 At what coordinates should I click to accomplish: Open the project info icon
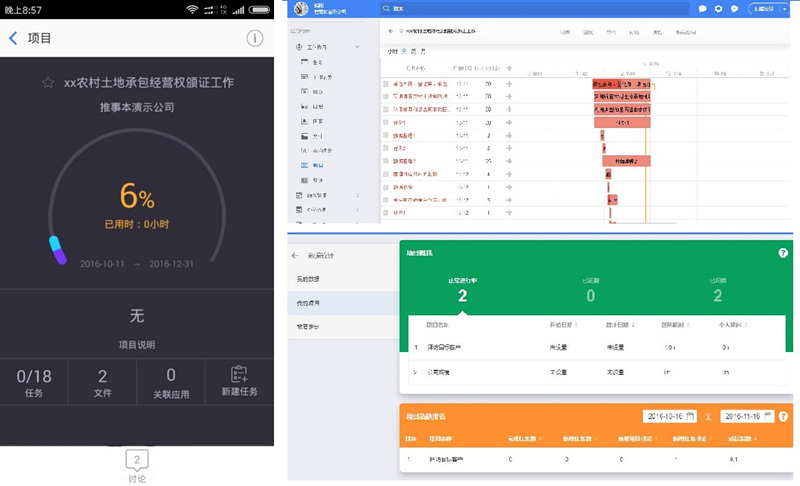coord(255,39)
